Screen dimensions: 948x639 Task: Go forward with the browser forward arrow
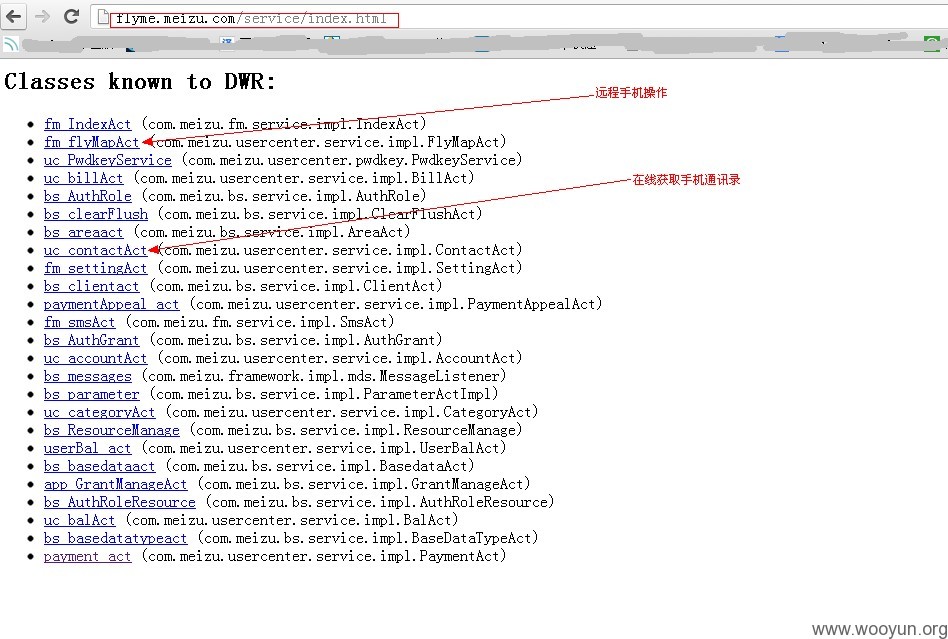[x=43, y=16]
